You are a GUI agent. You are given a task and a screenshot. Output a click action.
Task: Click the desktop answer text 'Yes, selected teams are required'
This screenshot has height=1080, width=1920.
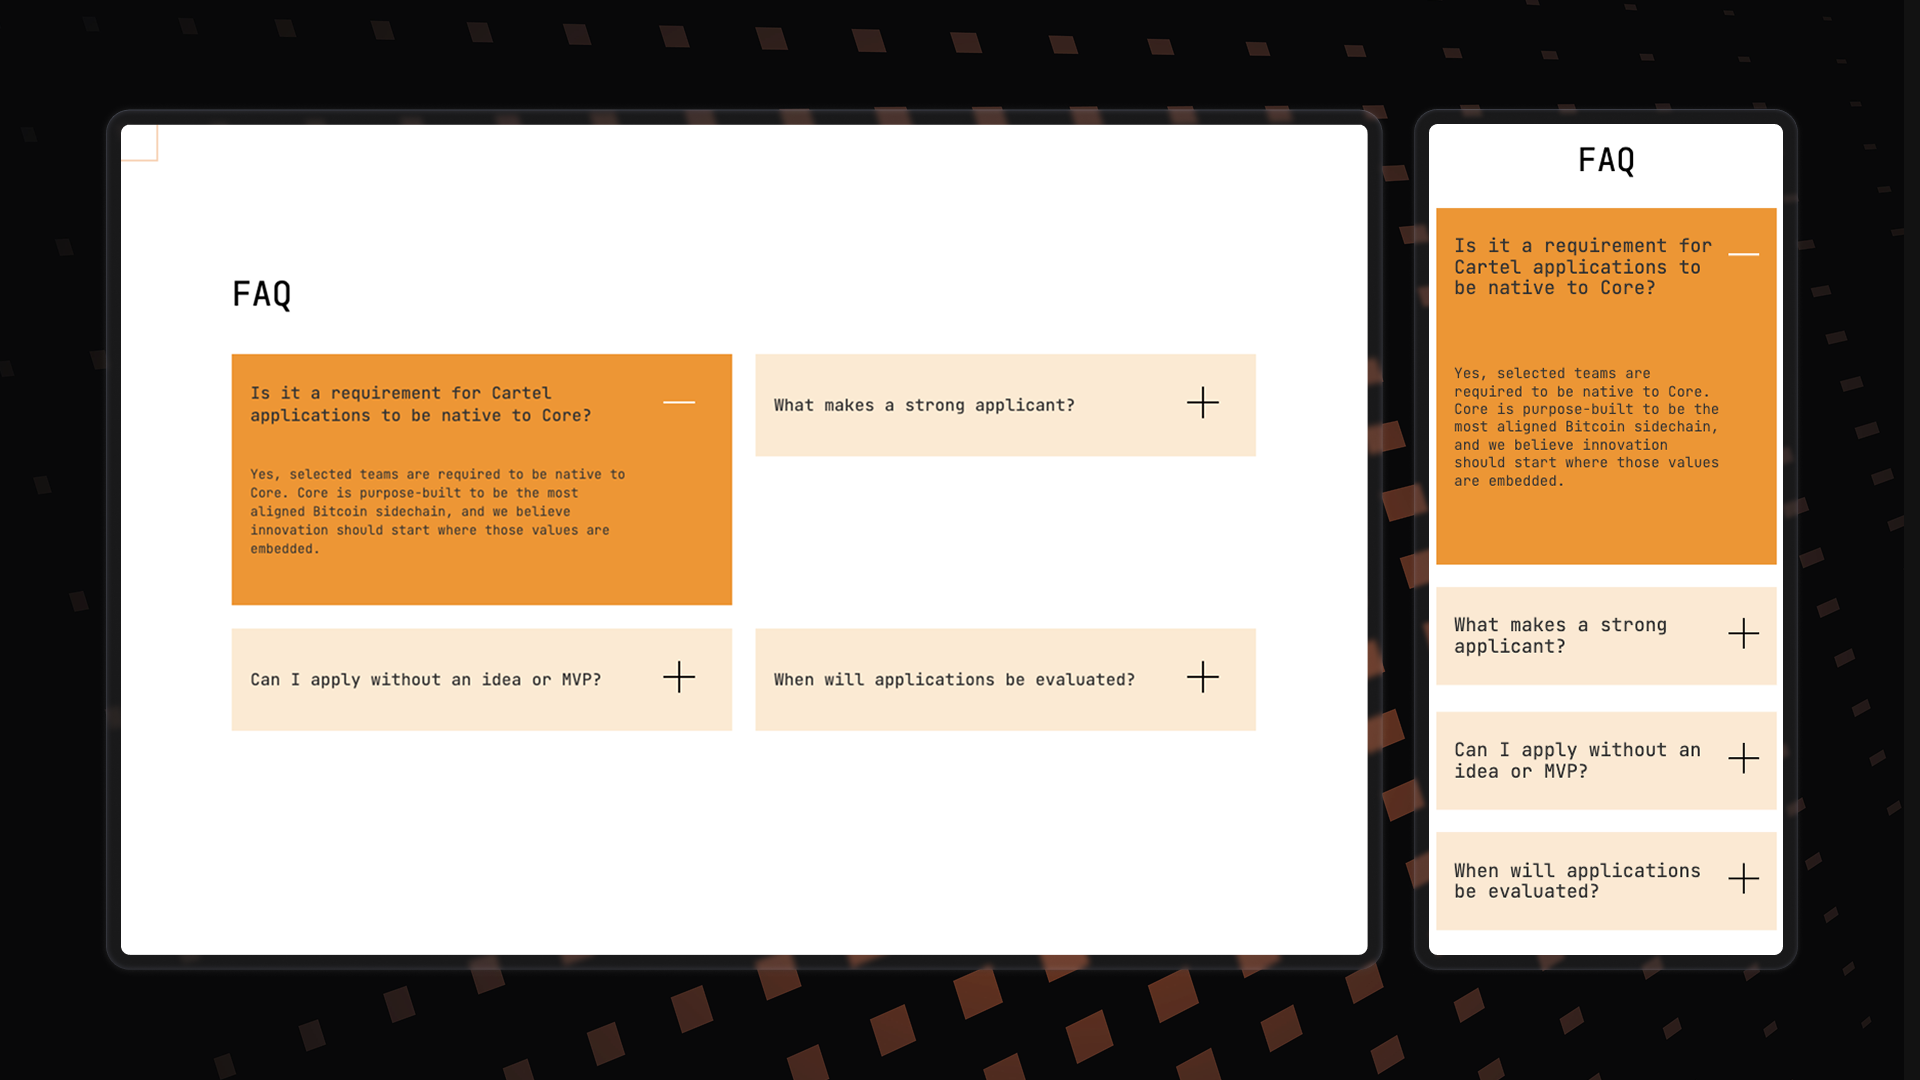(437, 511)
